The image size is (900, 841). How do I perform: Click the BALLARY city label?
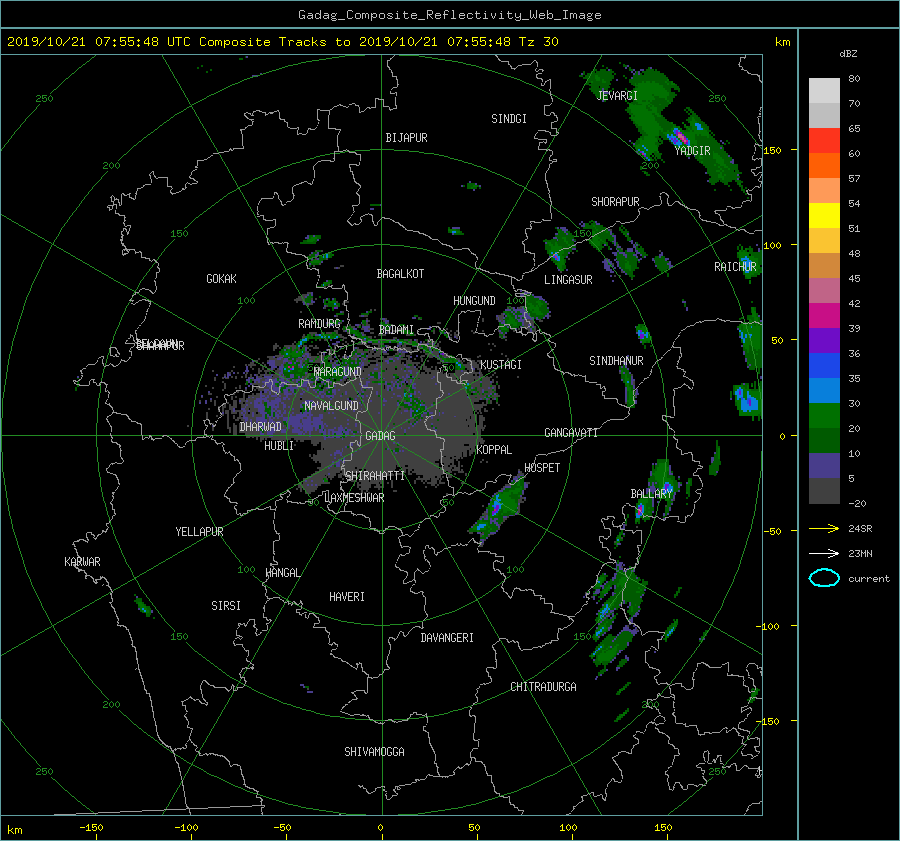(651, 494)
